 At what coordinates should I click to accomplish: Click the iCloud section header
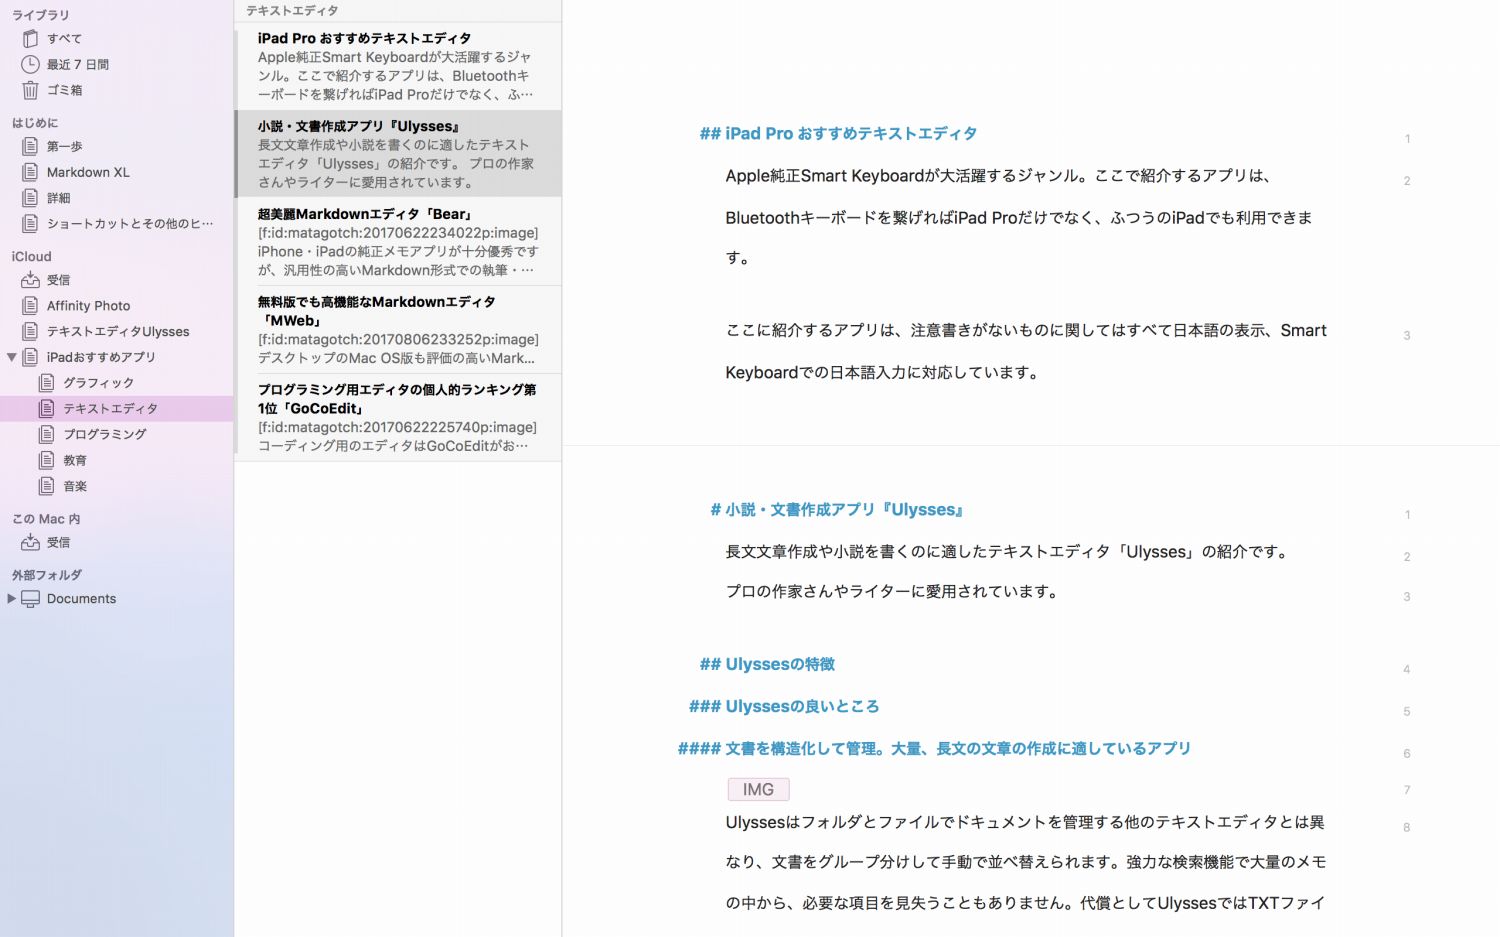pyautogui.click(x=31, y=256)
